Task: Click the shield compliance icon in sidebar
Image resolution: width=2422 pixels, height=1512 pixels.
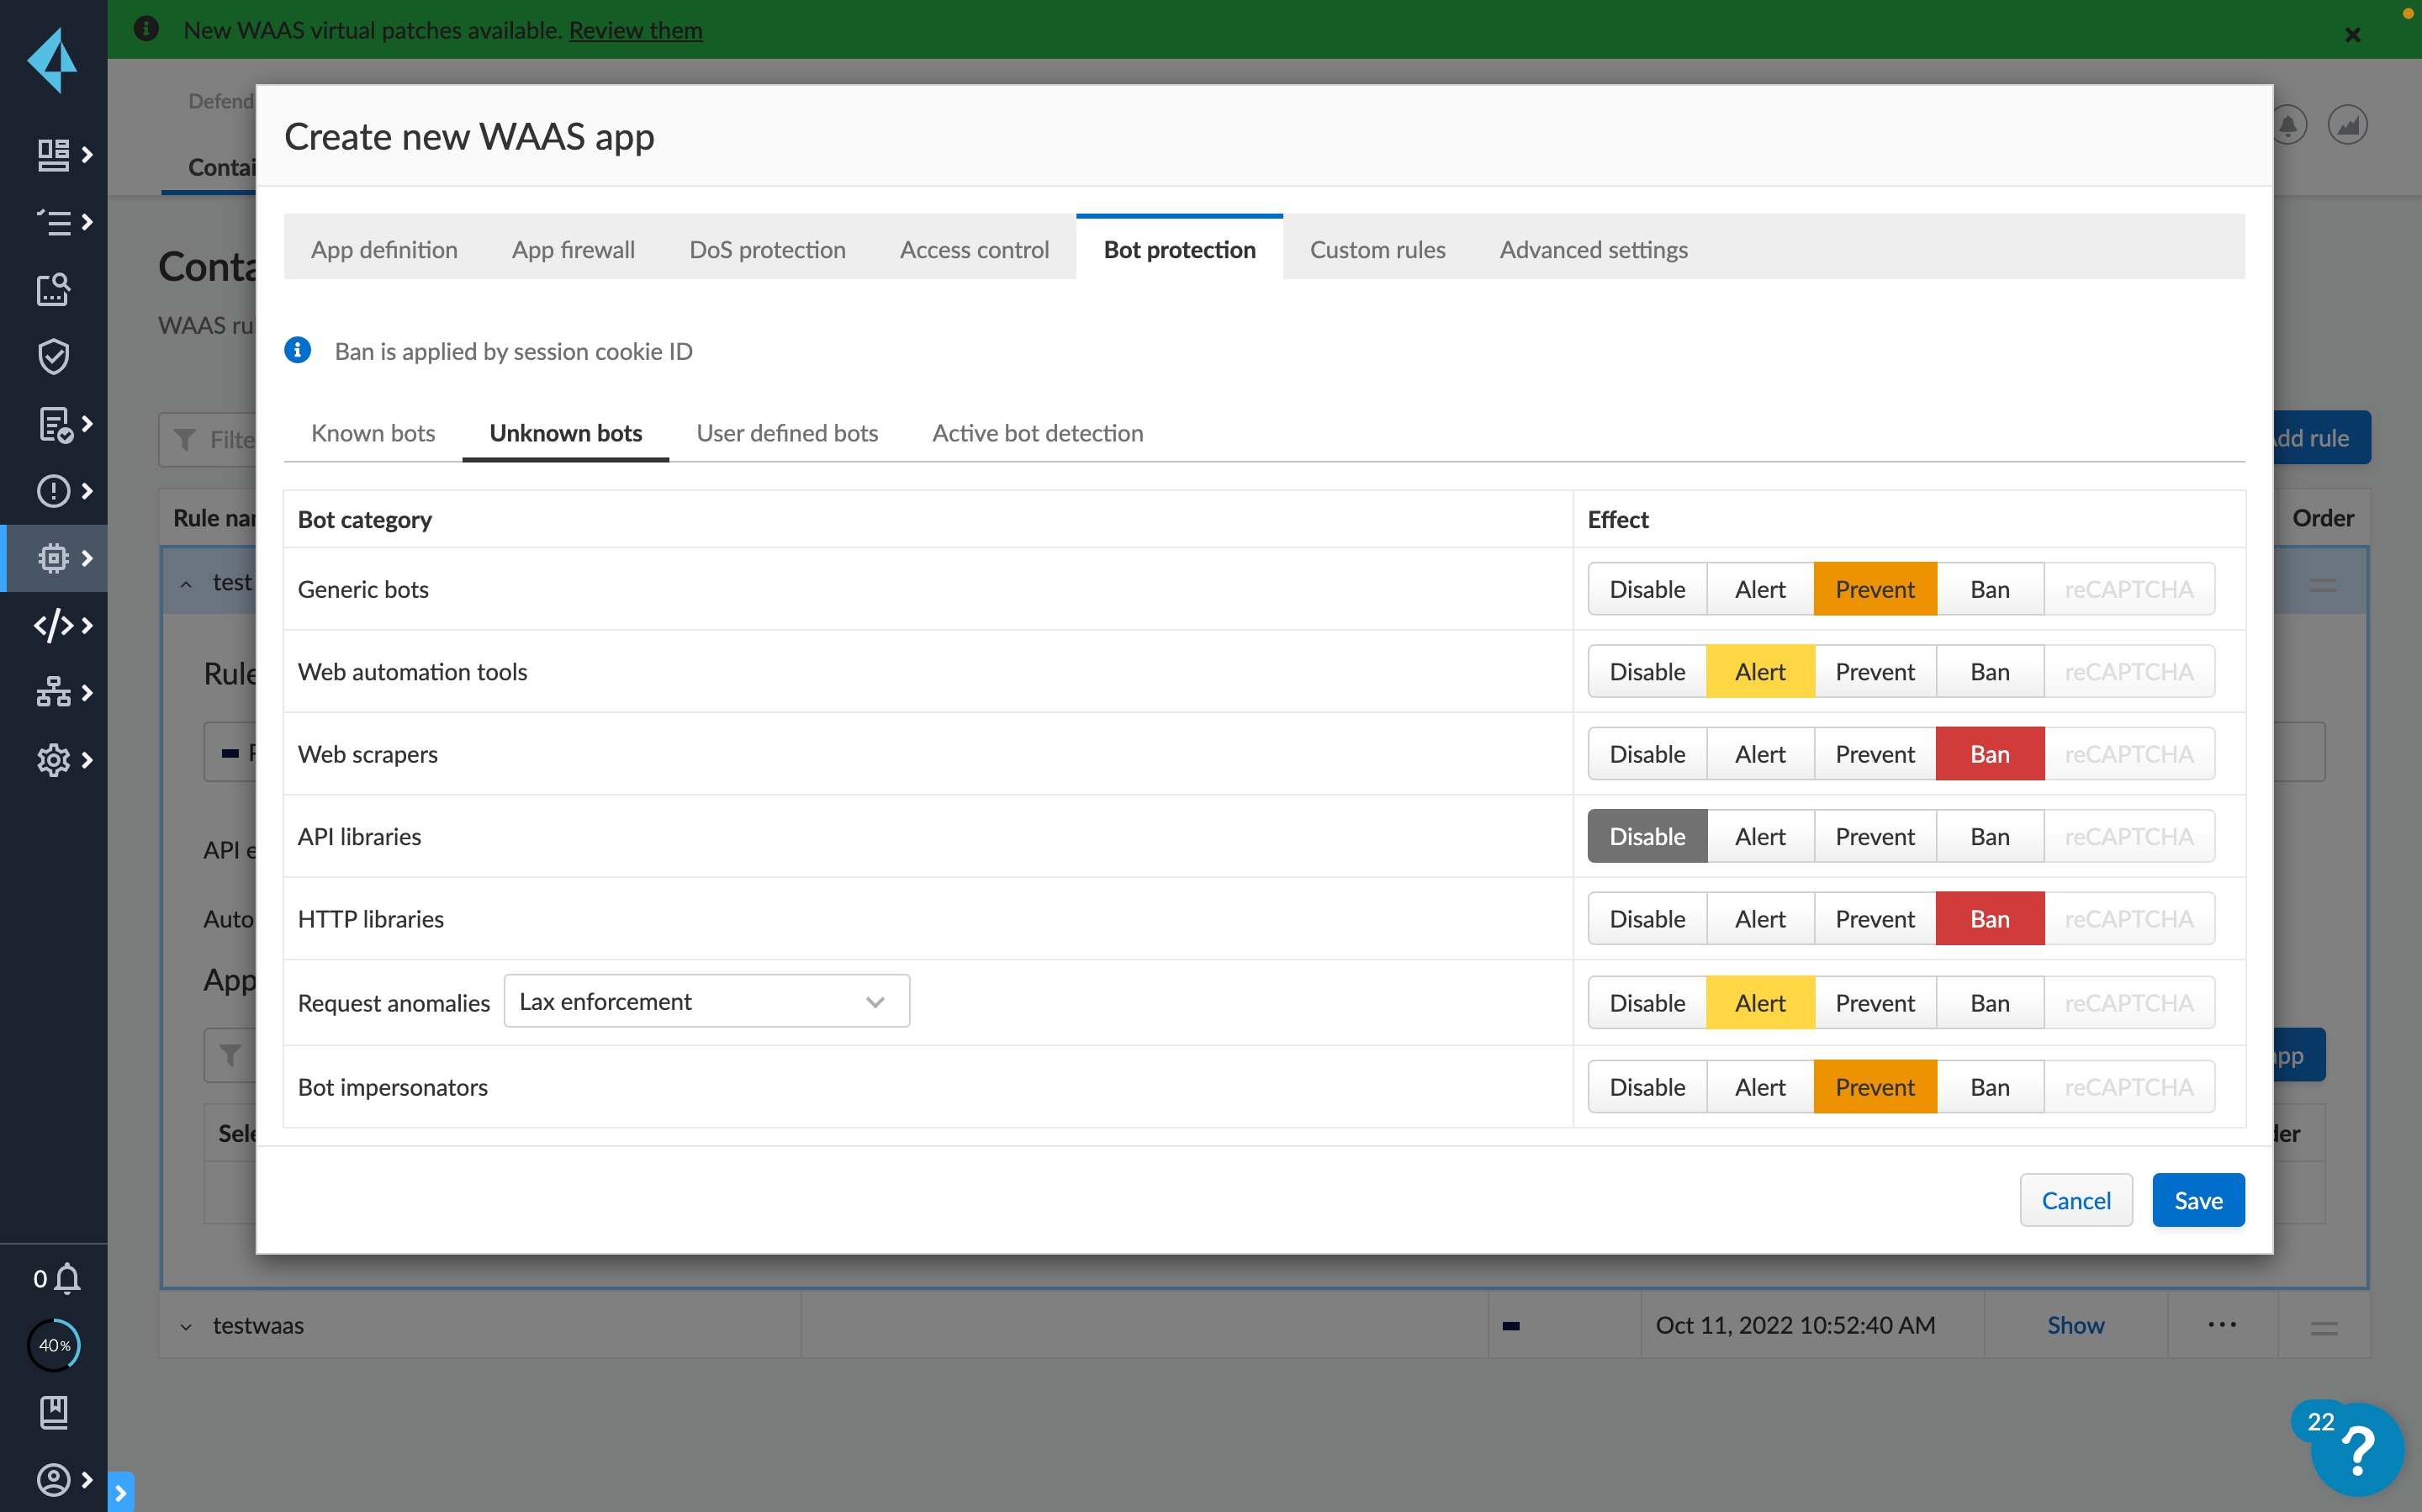Action: point(52,356)
